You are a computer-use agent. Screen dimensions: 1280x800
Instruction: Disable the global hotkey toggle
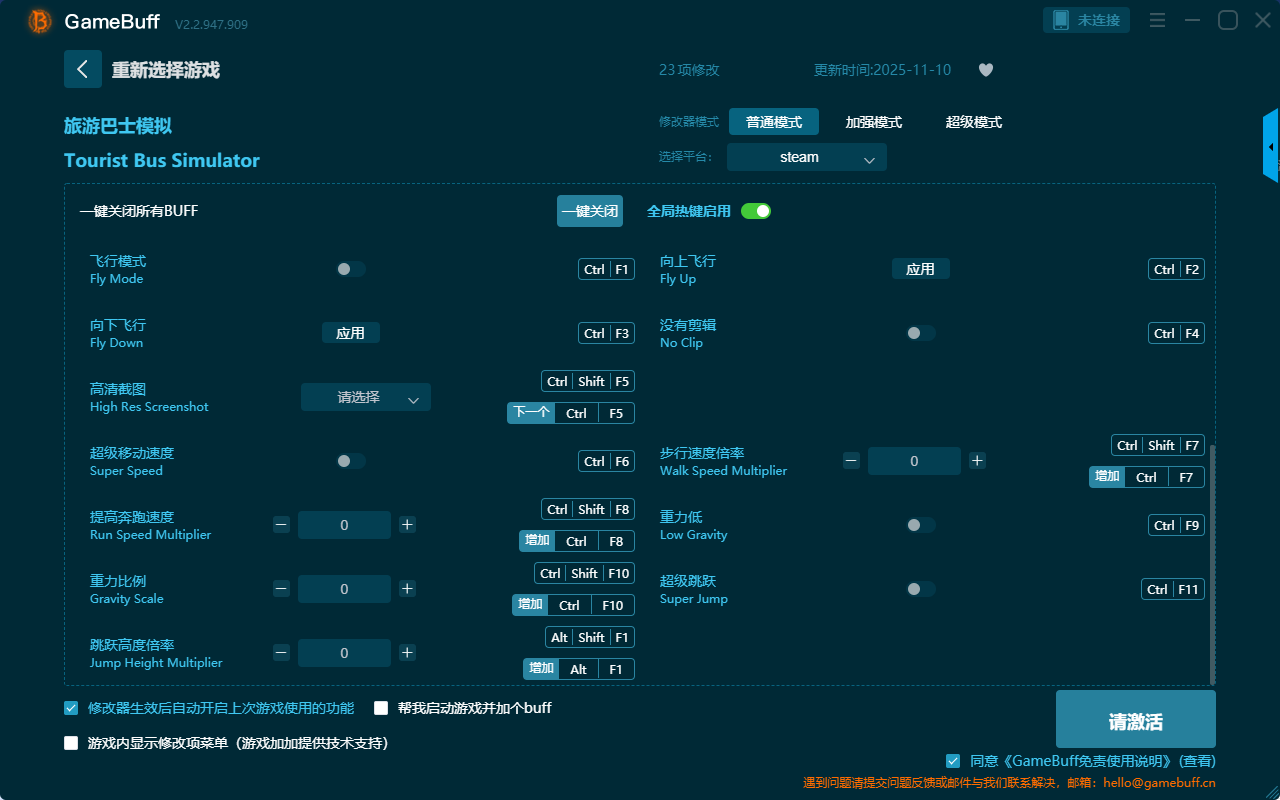click(x=756, y=211)
